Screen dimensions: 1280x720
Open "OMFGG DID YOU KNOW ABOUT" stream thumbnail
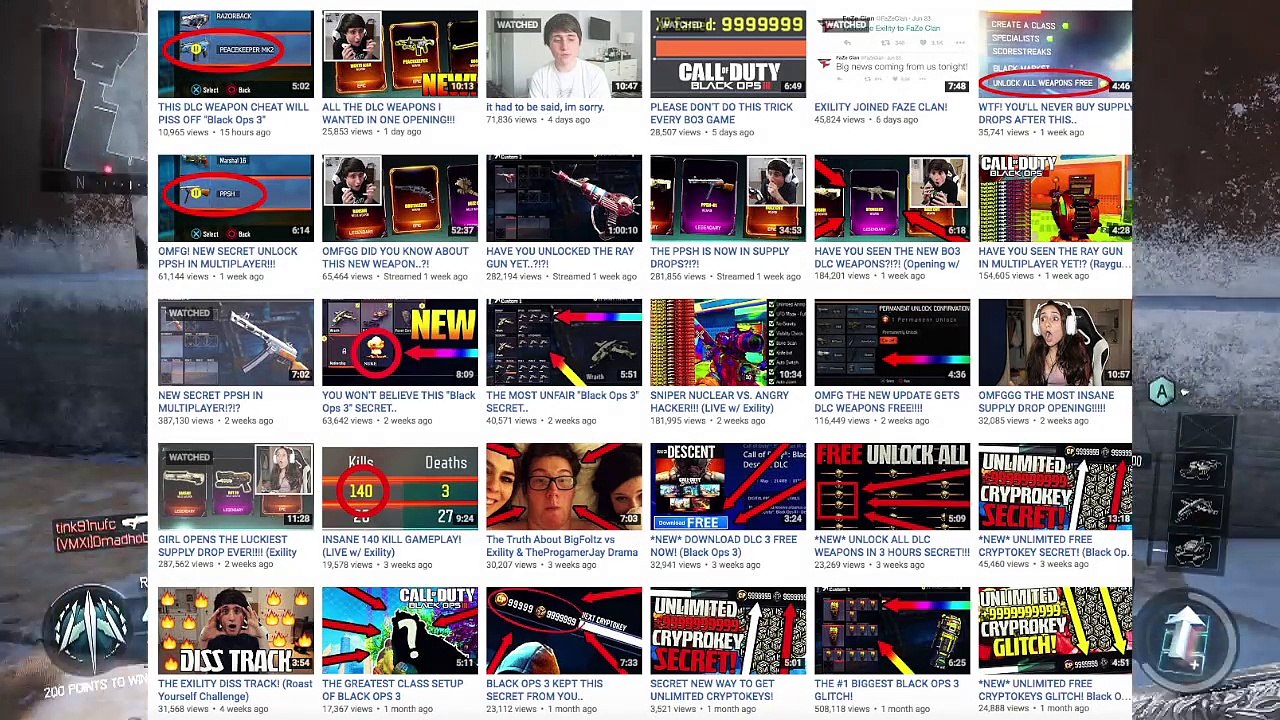click(x=400, y=198)
